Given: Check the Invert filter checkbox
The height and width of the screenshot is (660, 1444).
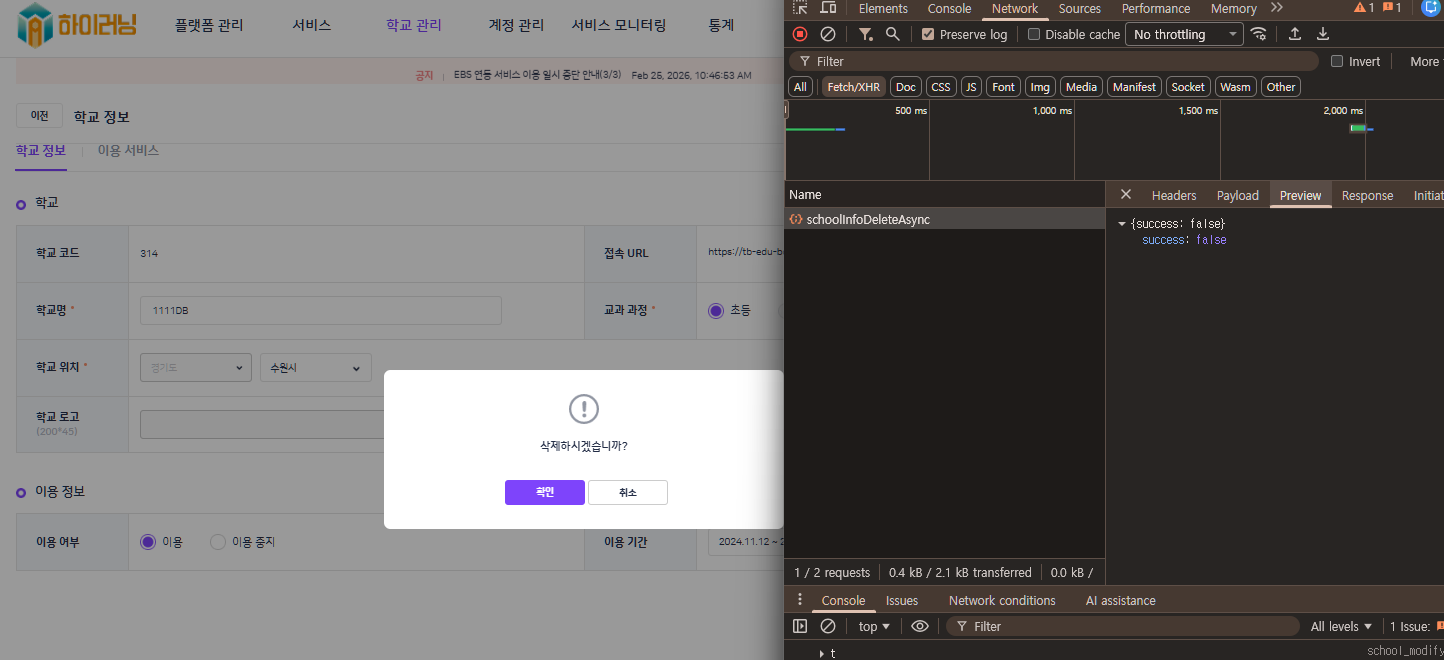Looking at the screenshot, I should (x=1337, y=61).
